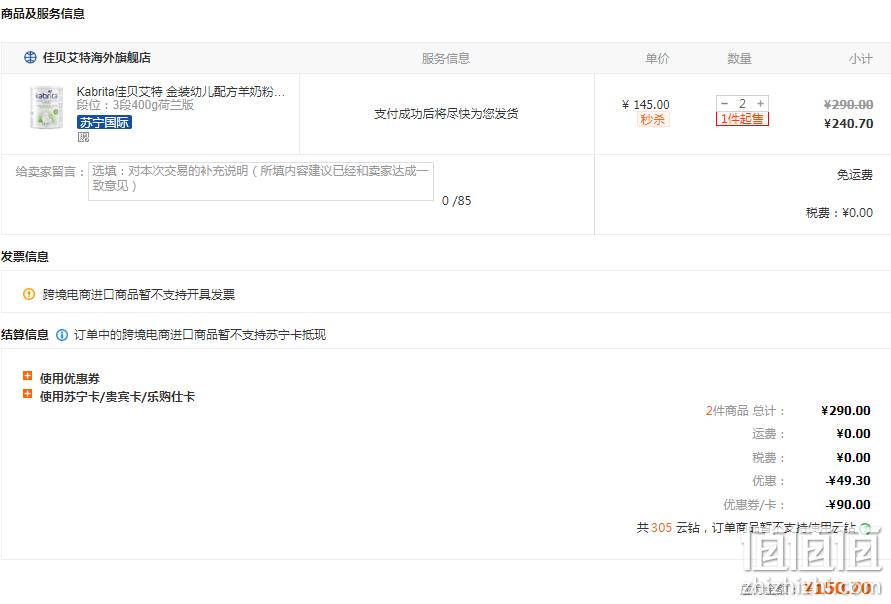The height and width of the screenshot is (604, 891).
Task: Click the 1件起售 label under quantity
Action: [x=742, y=119]
